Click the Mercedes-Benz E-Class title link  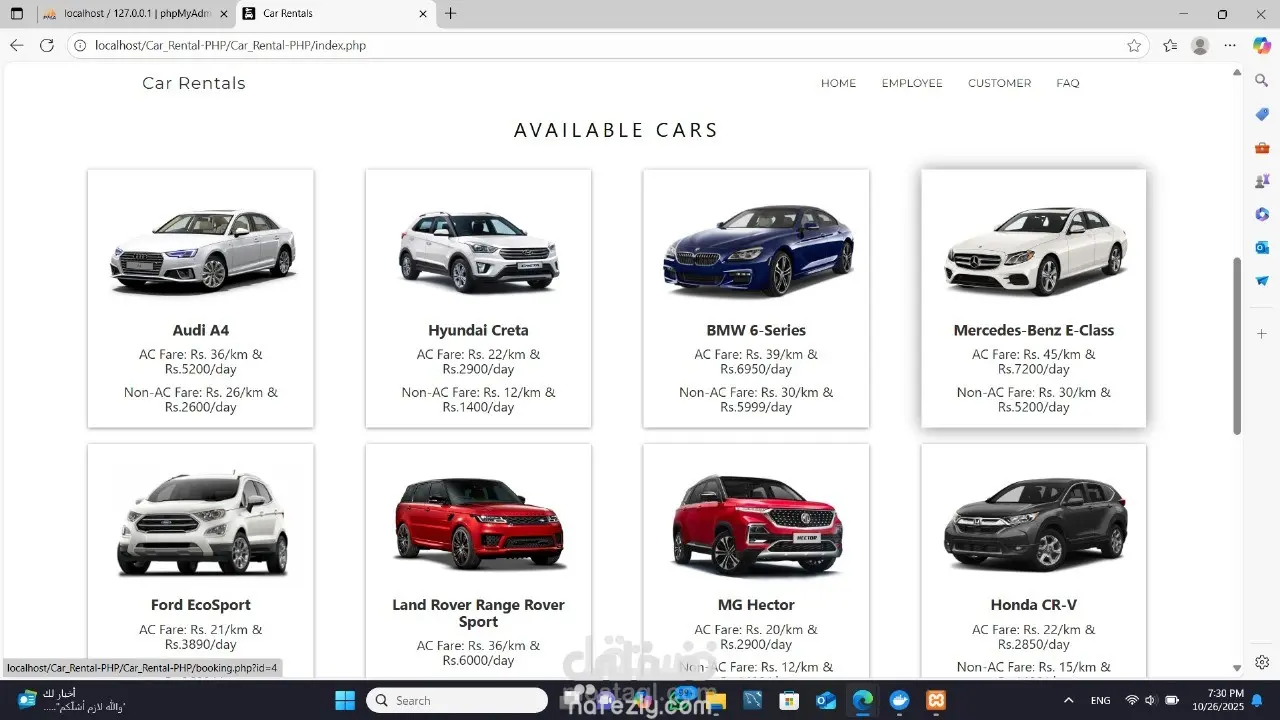1033,330
